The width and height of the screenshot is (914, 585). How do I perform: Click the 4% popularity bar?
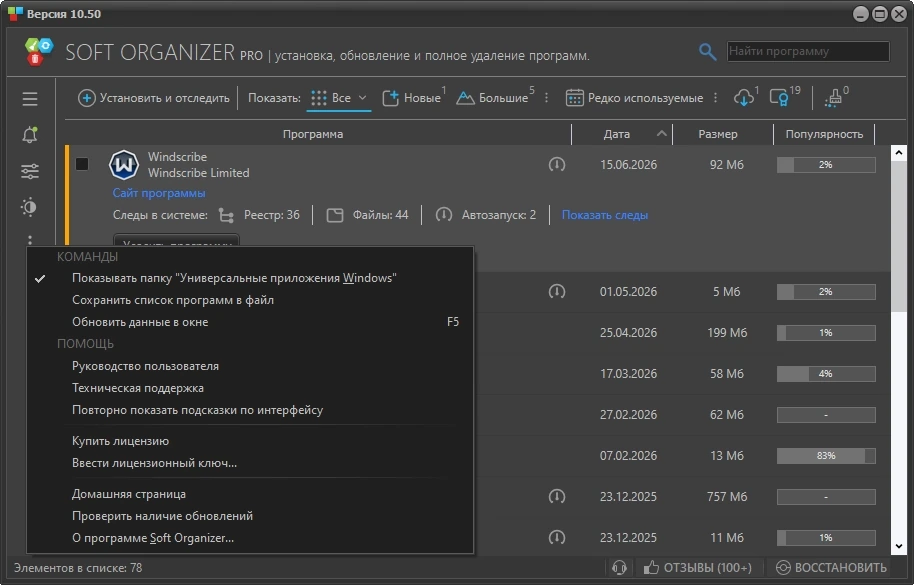(x=826, y=373)
